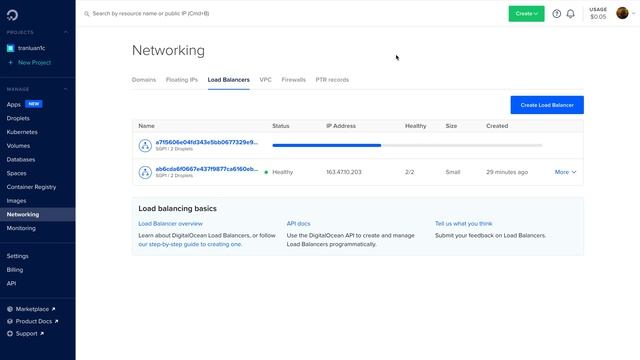The width and height of the screenshot is (640, 360).
Task: Click the IP Address column header
Action: click(341, 126)
